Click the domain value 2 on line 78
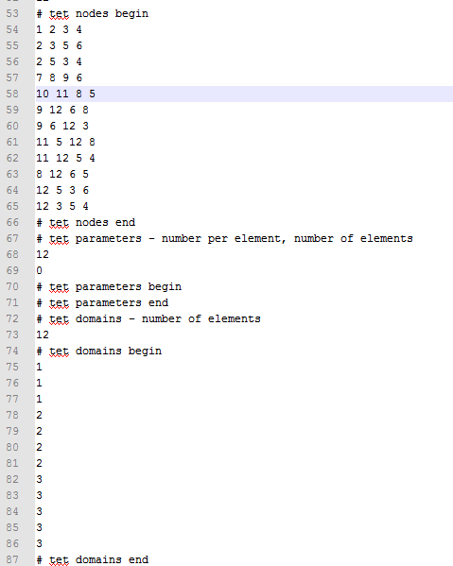This screenshot has height=566, width=453. click(39, 415)
